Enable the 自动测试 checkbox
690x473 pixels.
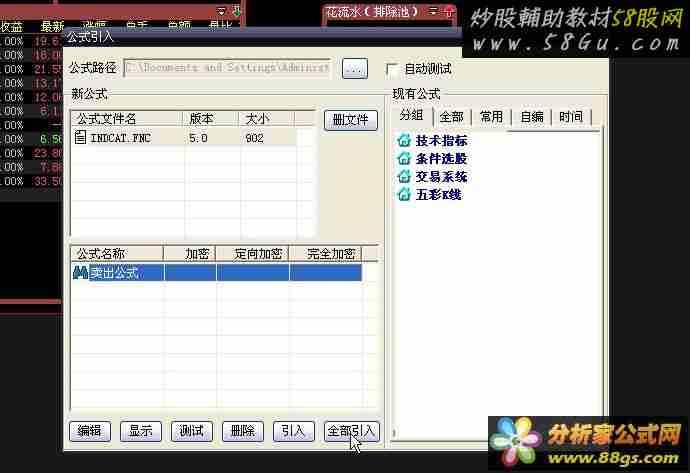coord(392,70)
